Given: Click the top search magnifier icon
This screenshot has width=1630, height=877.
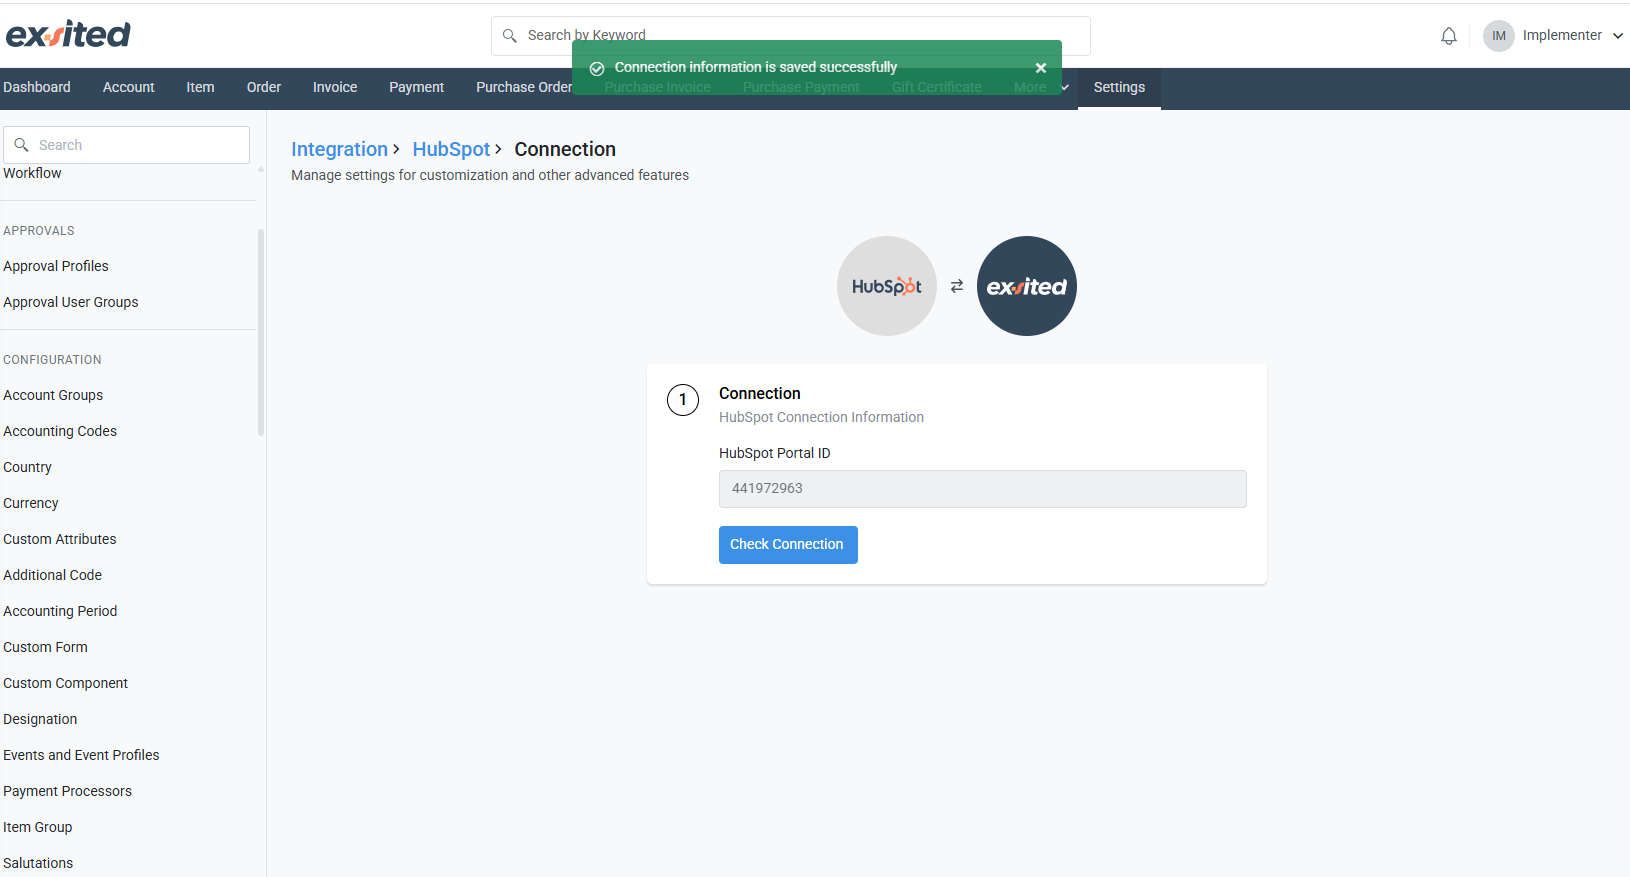Looking at the screenshot, I should [510, 36].
